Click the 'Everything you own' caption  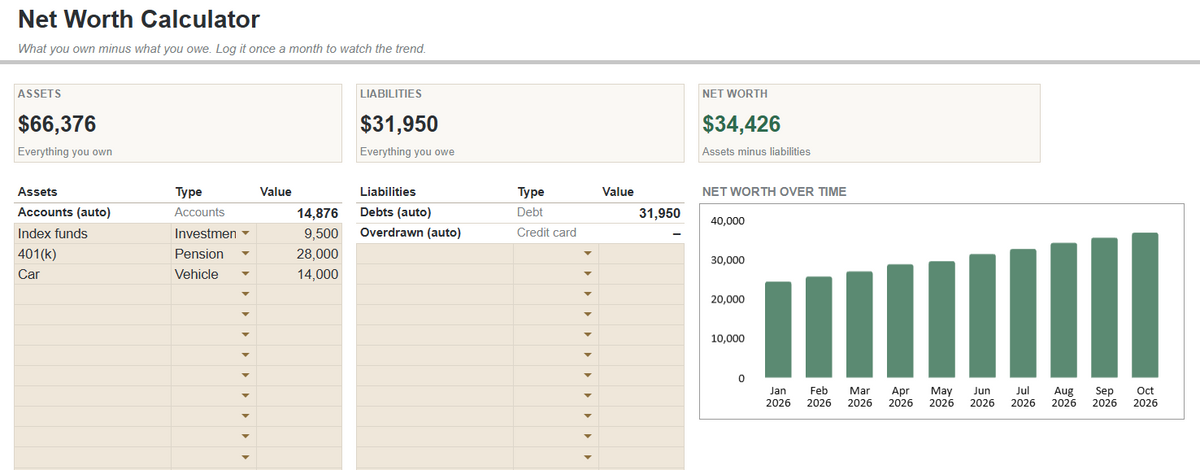click(65, 152)
